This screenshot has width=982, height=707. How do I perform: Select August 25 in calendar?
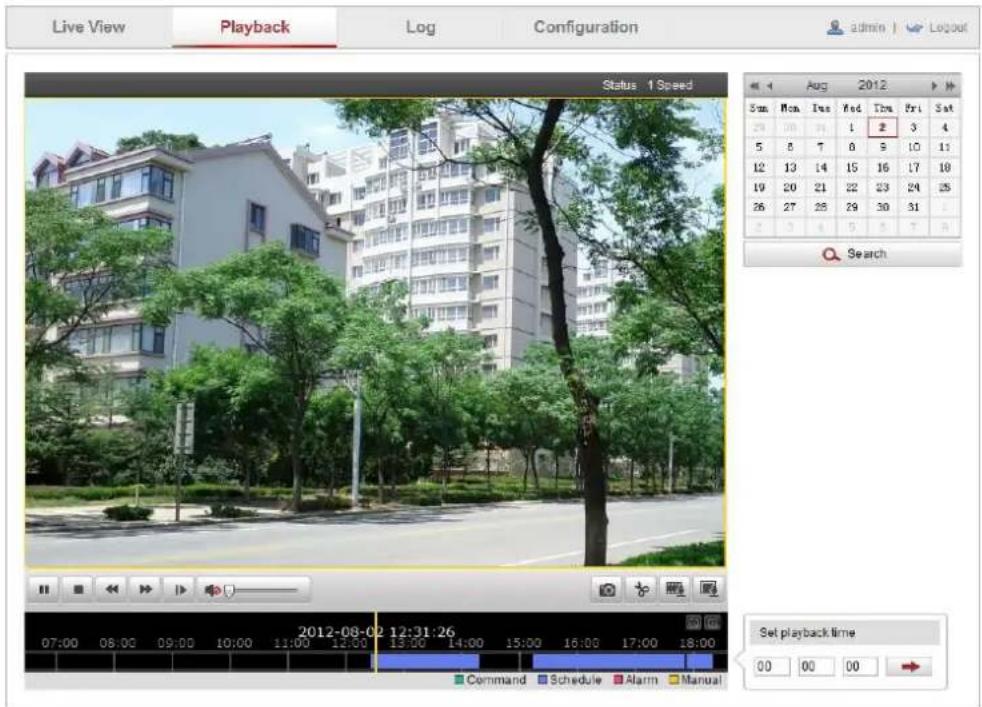944,187
